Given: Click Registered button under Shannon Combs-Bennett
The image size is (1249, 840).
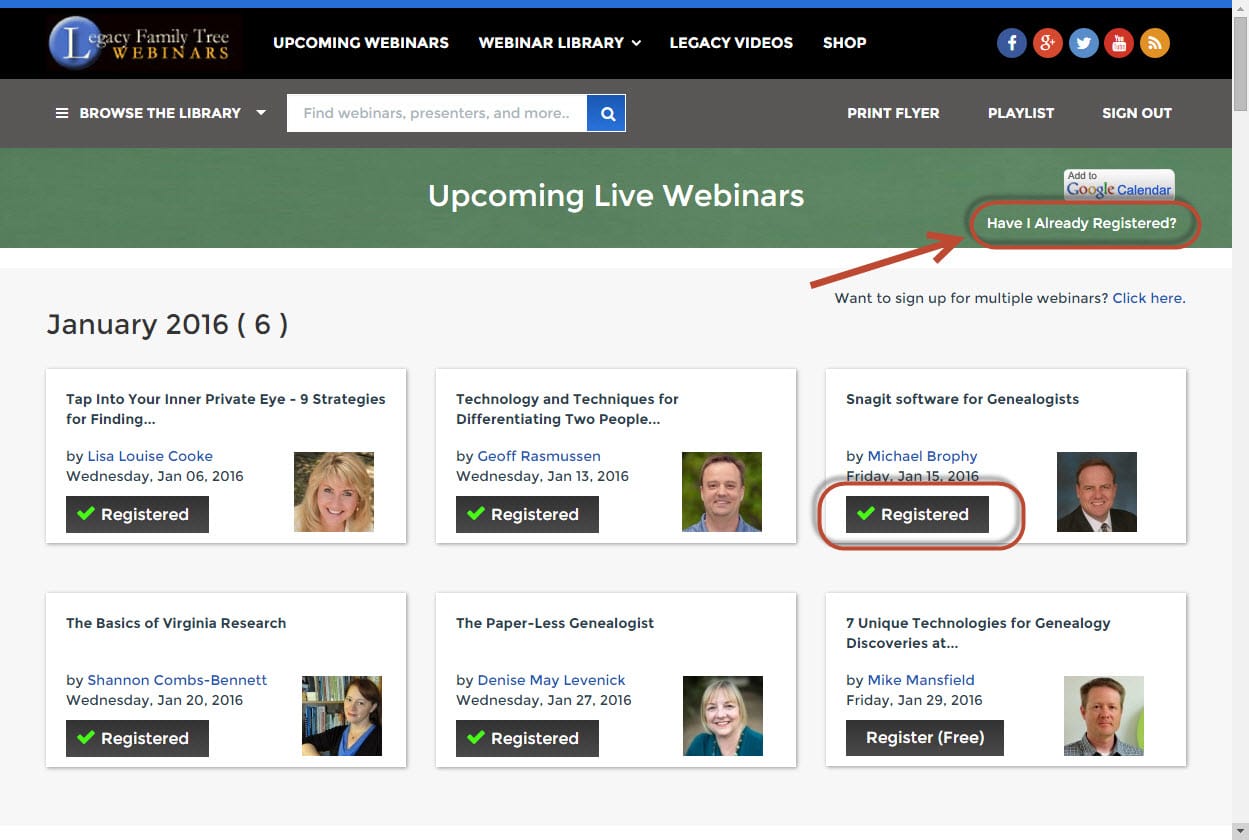Looking at the screenshot, I should (x=137, y=738).
